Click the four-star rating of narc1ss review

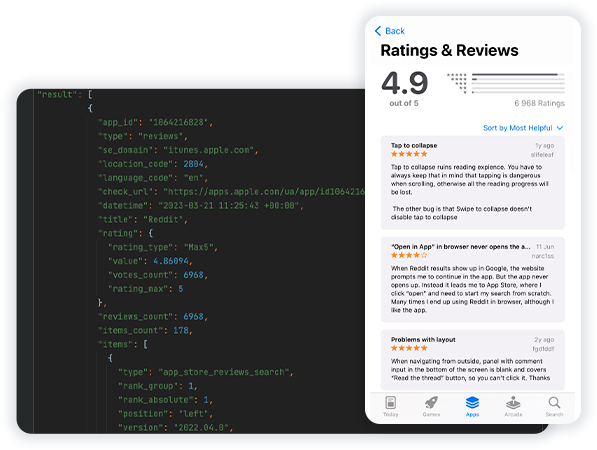point(409,255)
